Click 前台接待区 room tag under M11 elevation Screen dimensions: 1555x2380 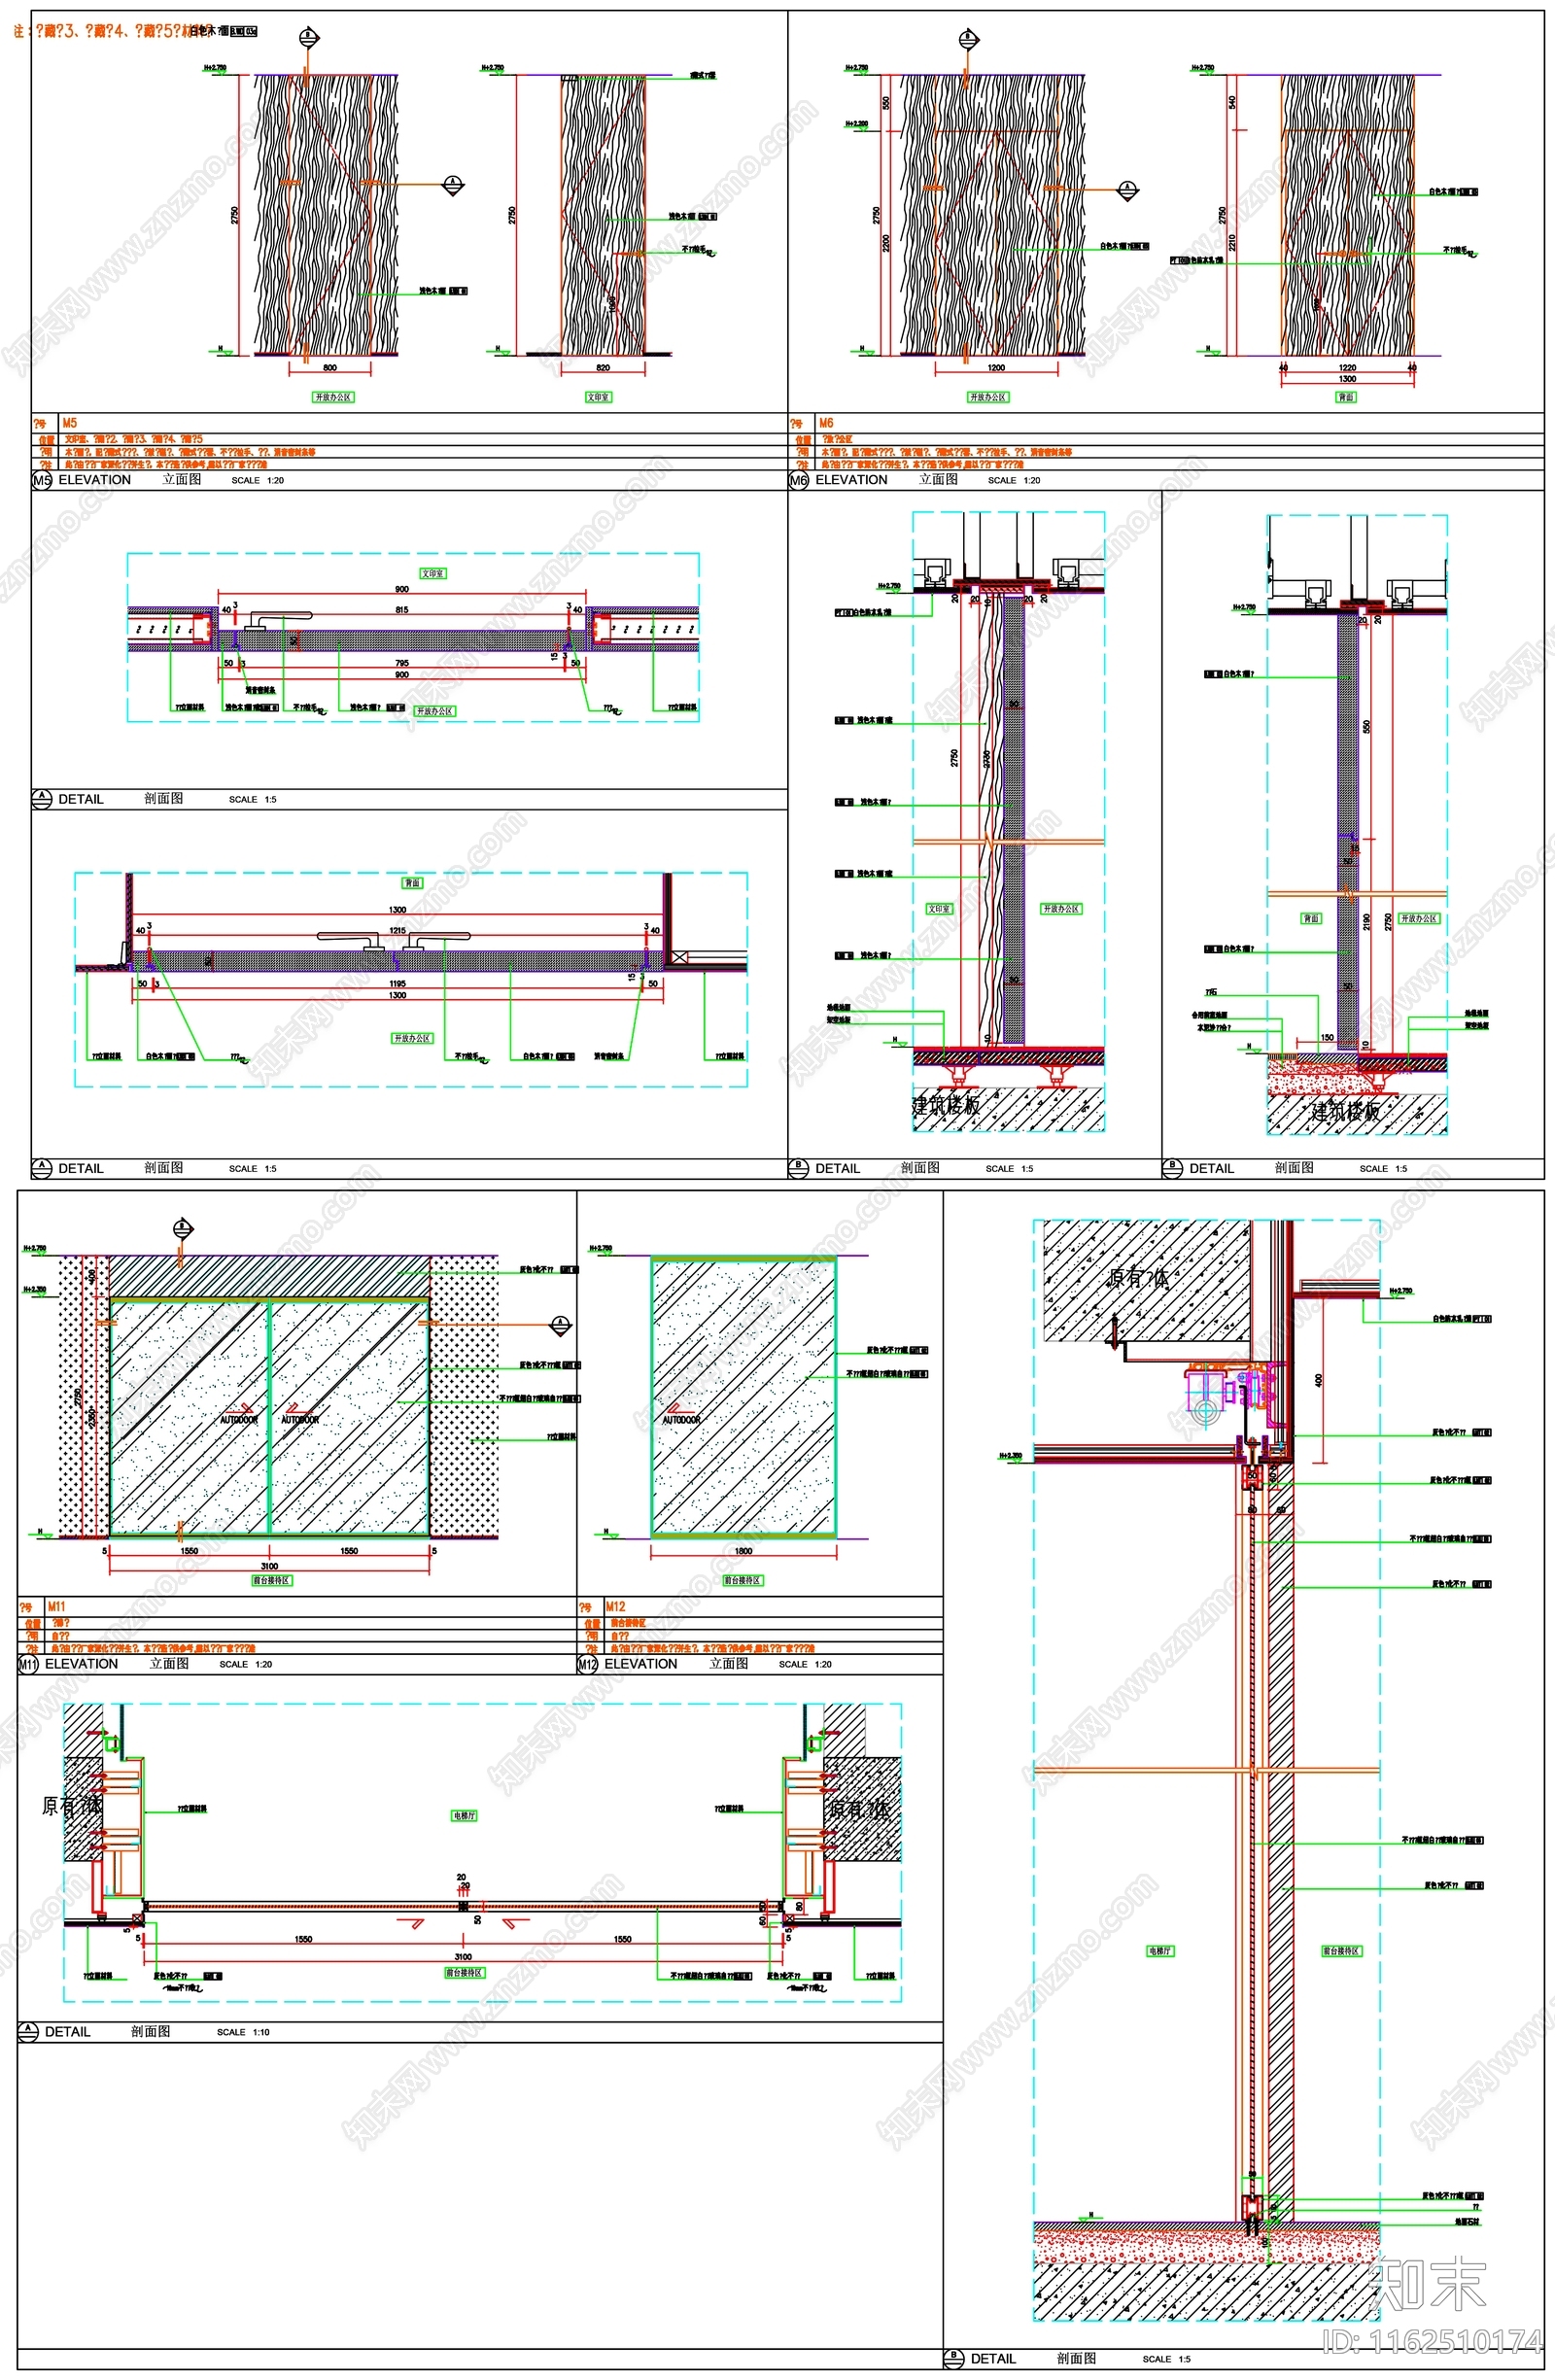(x=271, y=1581)
